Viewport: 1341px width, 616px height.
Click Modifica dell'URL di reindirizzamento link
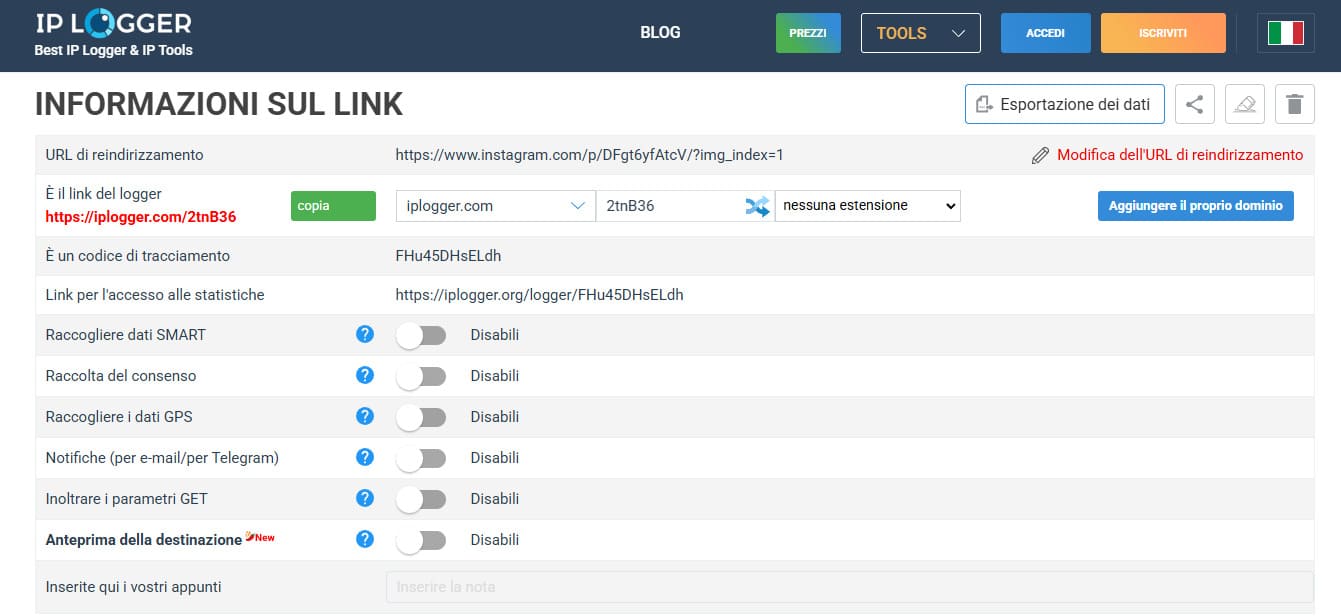tap(1180, 155)
